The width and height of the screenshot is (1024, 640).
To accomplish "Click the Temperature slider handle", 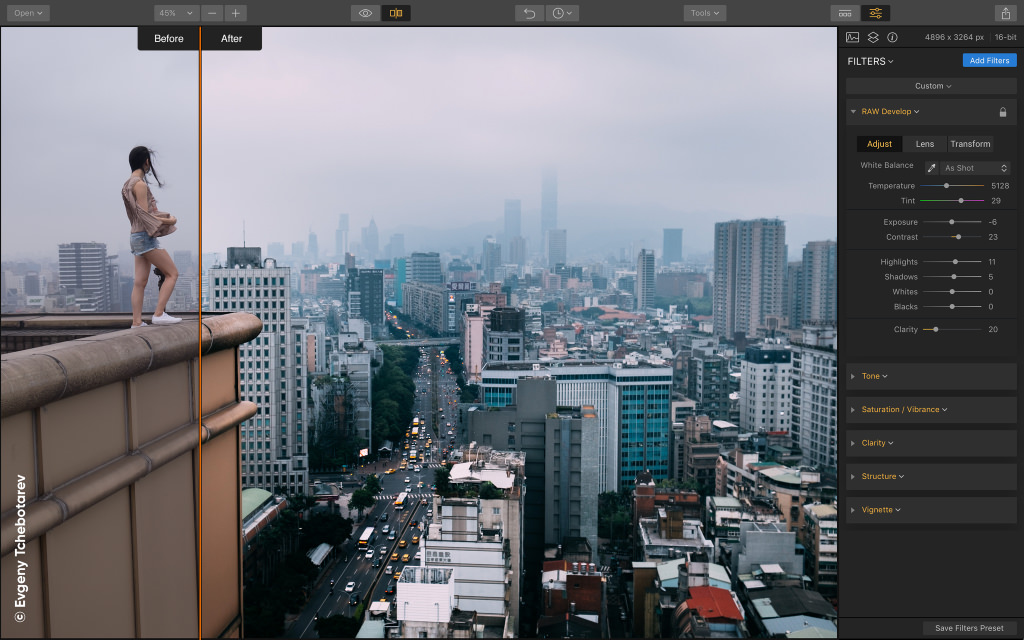I will tap(946, 186).
